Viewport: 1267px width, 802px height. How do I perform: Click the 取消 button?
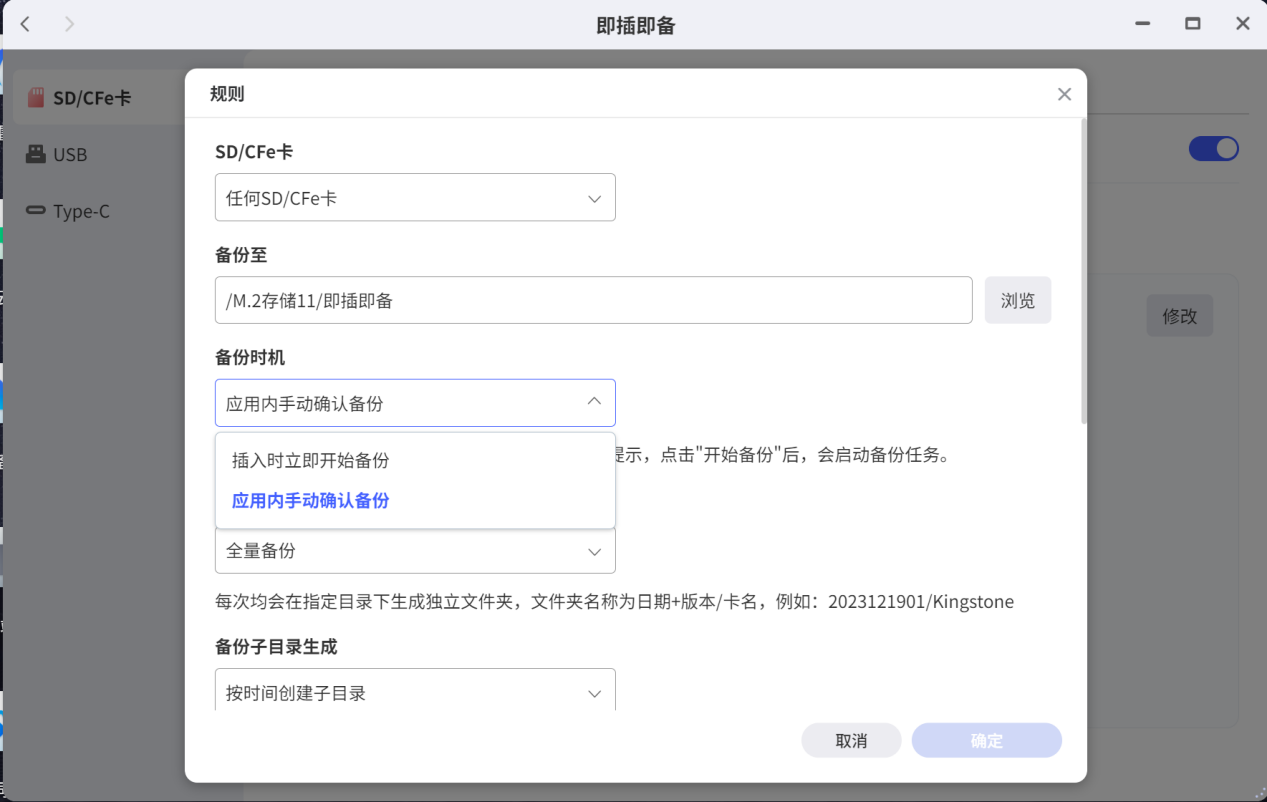[851, 741]
